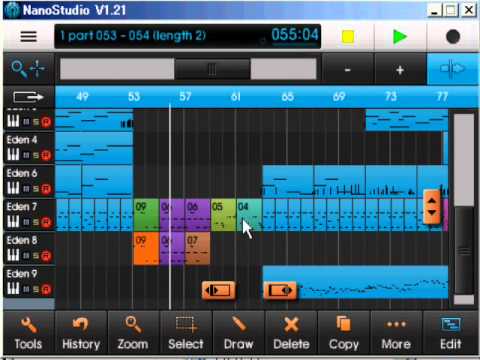Click the Delete X tool

click(291, 333)
